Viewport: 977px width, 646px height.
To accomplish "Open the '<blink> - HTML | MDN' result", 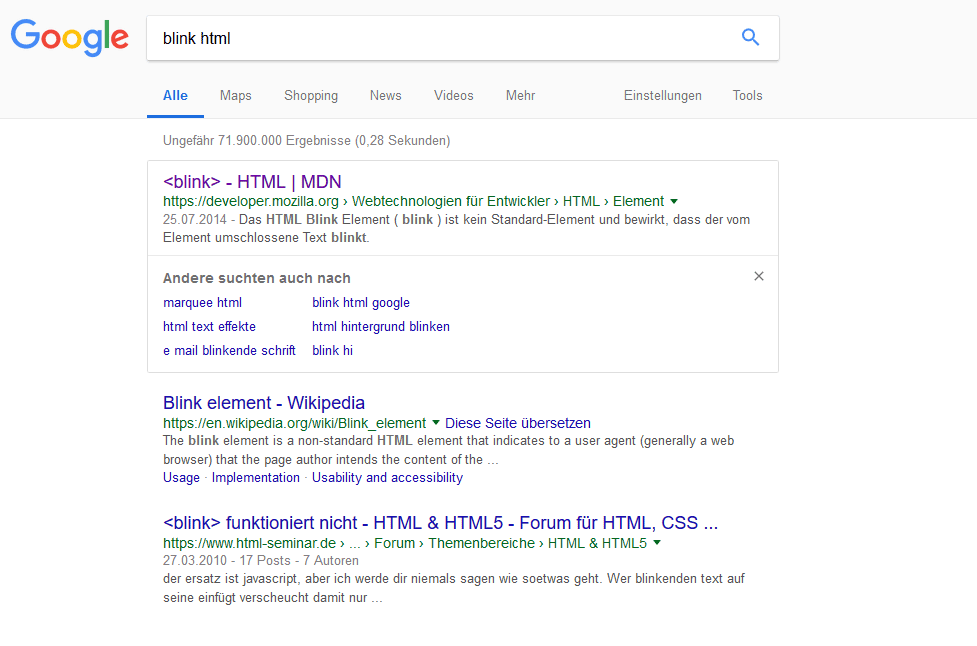I will pos(252,182).
